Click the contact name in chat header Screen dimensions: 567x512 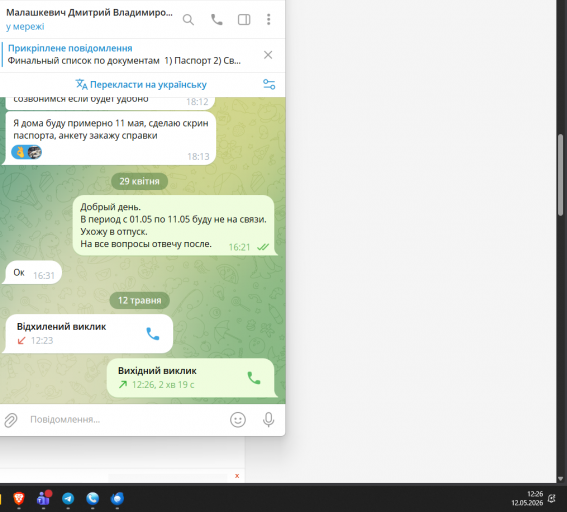click(x=89, y=13)
